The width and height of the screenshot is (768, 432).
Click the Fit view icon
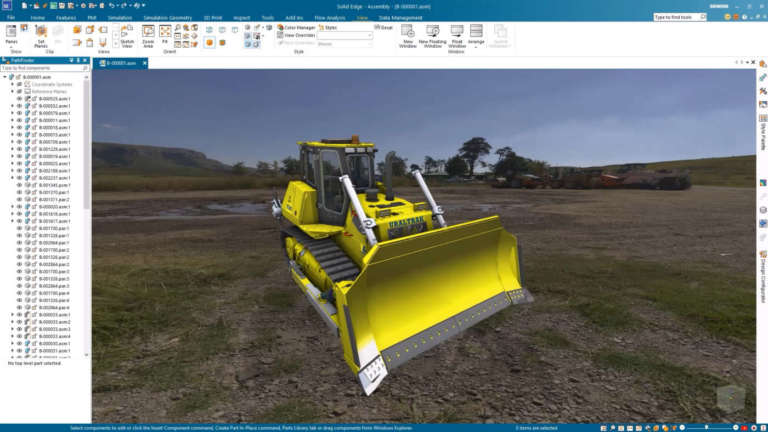(165, 33)
